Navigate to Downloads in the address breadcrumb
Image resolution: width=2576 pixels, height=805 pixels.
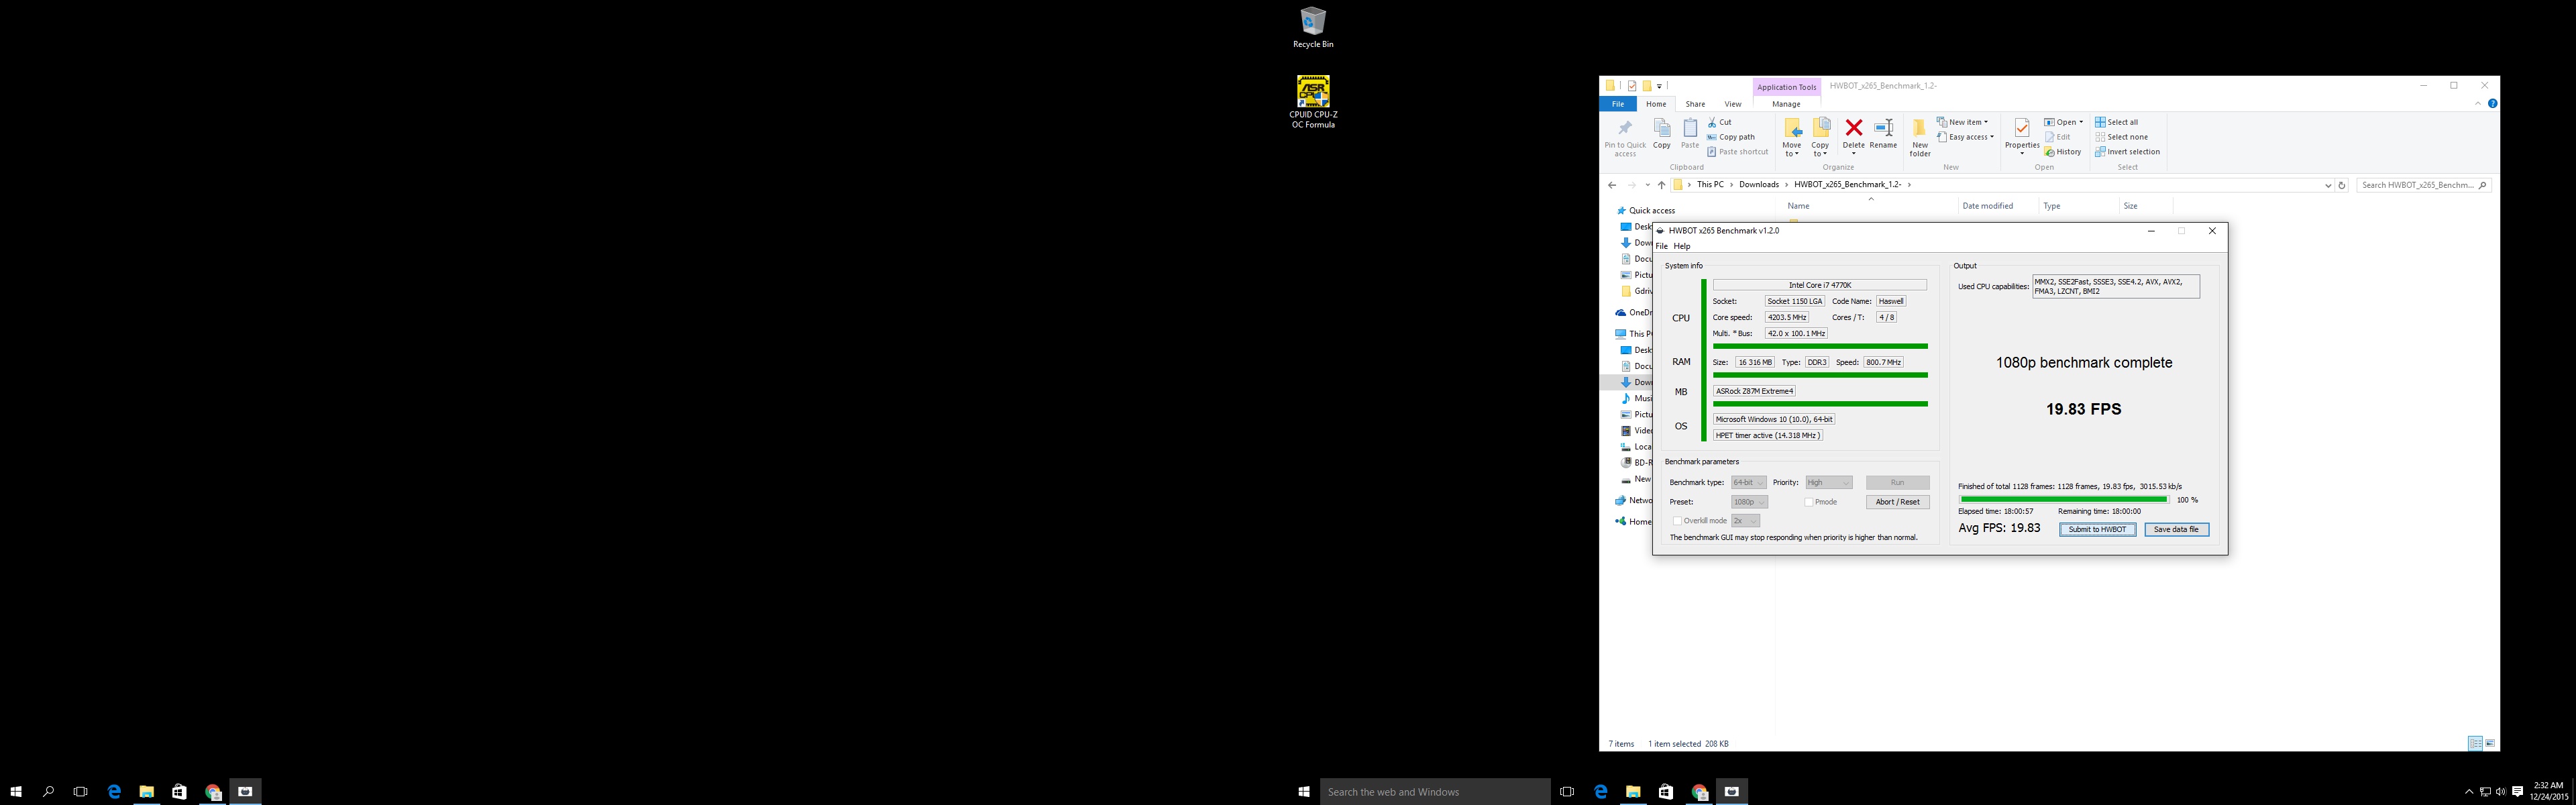pos(1759,185)
